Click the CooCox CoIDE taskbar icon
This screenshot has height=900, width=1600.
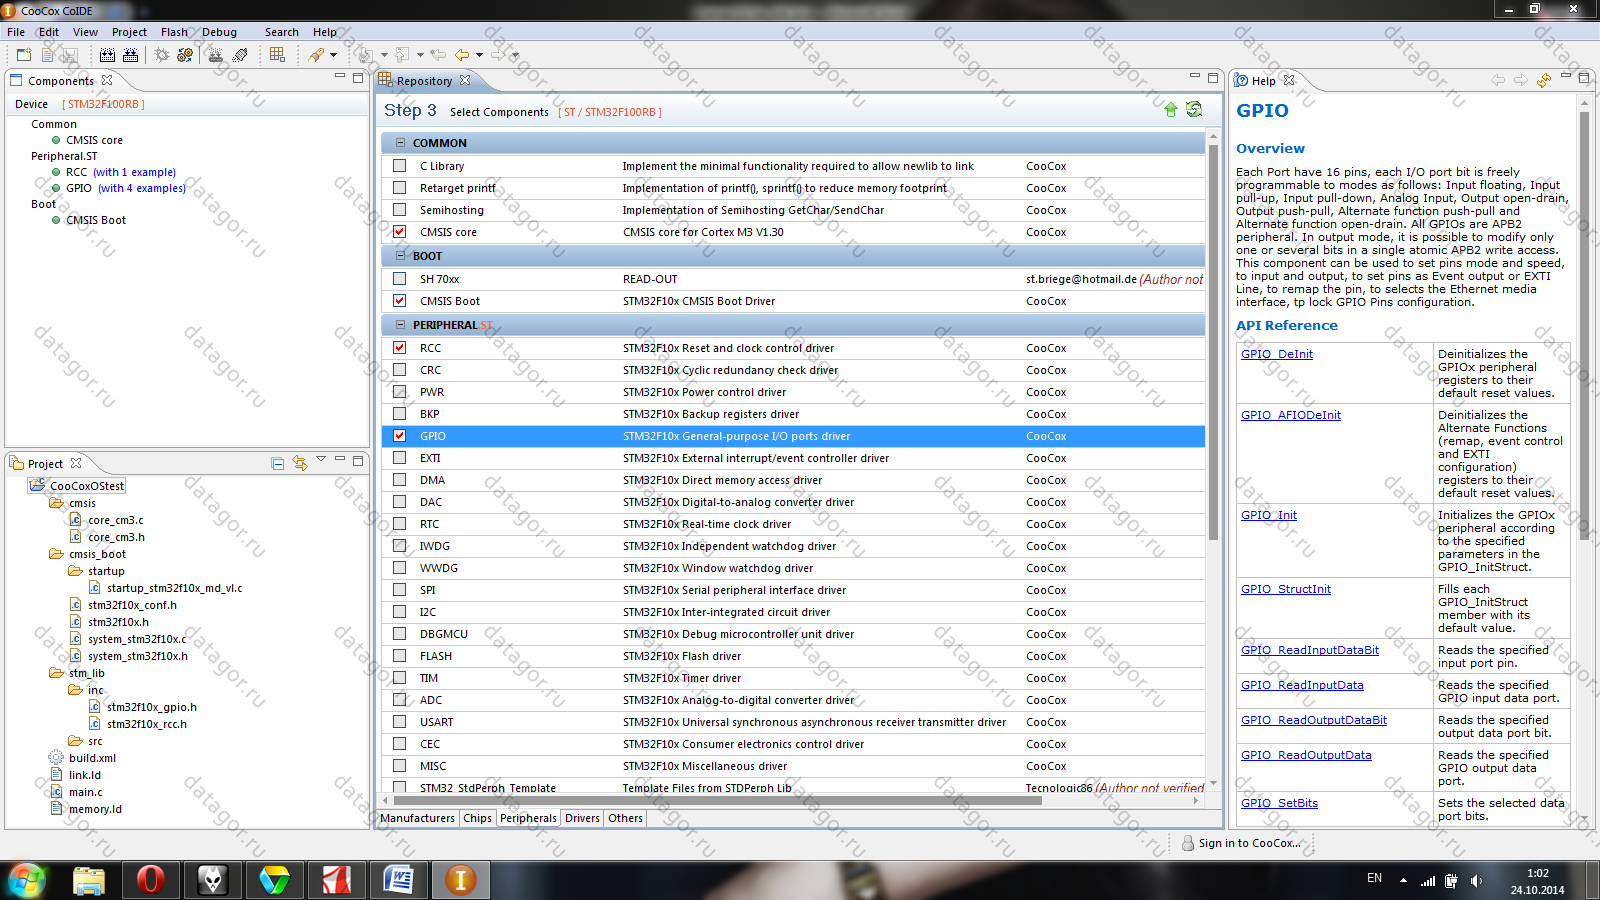click(x=460, y=880)
